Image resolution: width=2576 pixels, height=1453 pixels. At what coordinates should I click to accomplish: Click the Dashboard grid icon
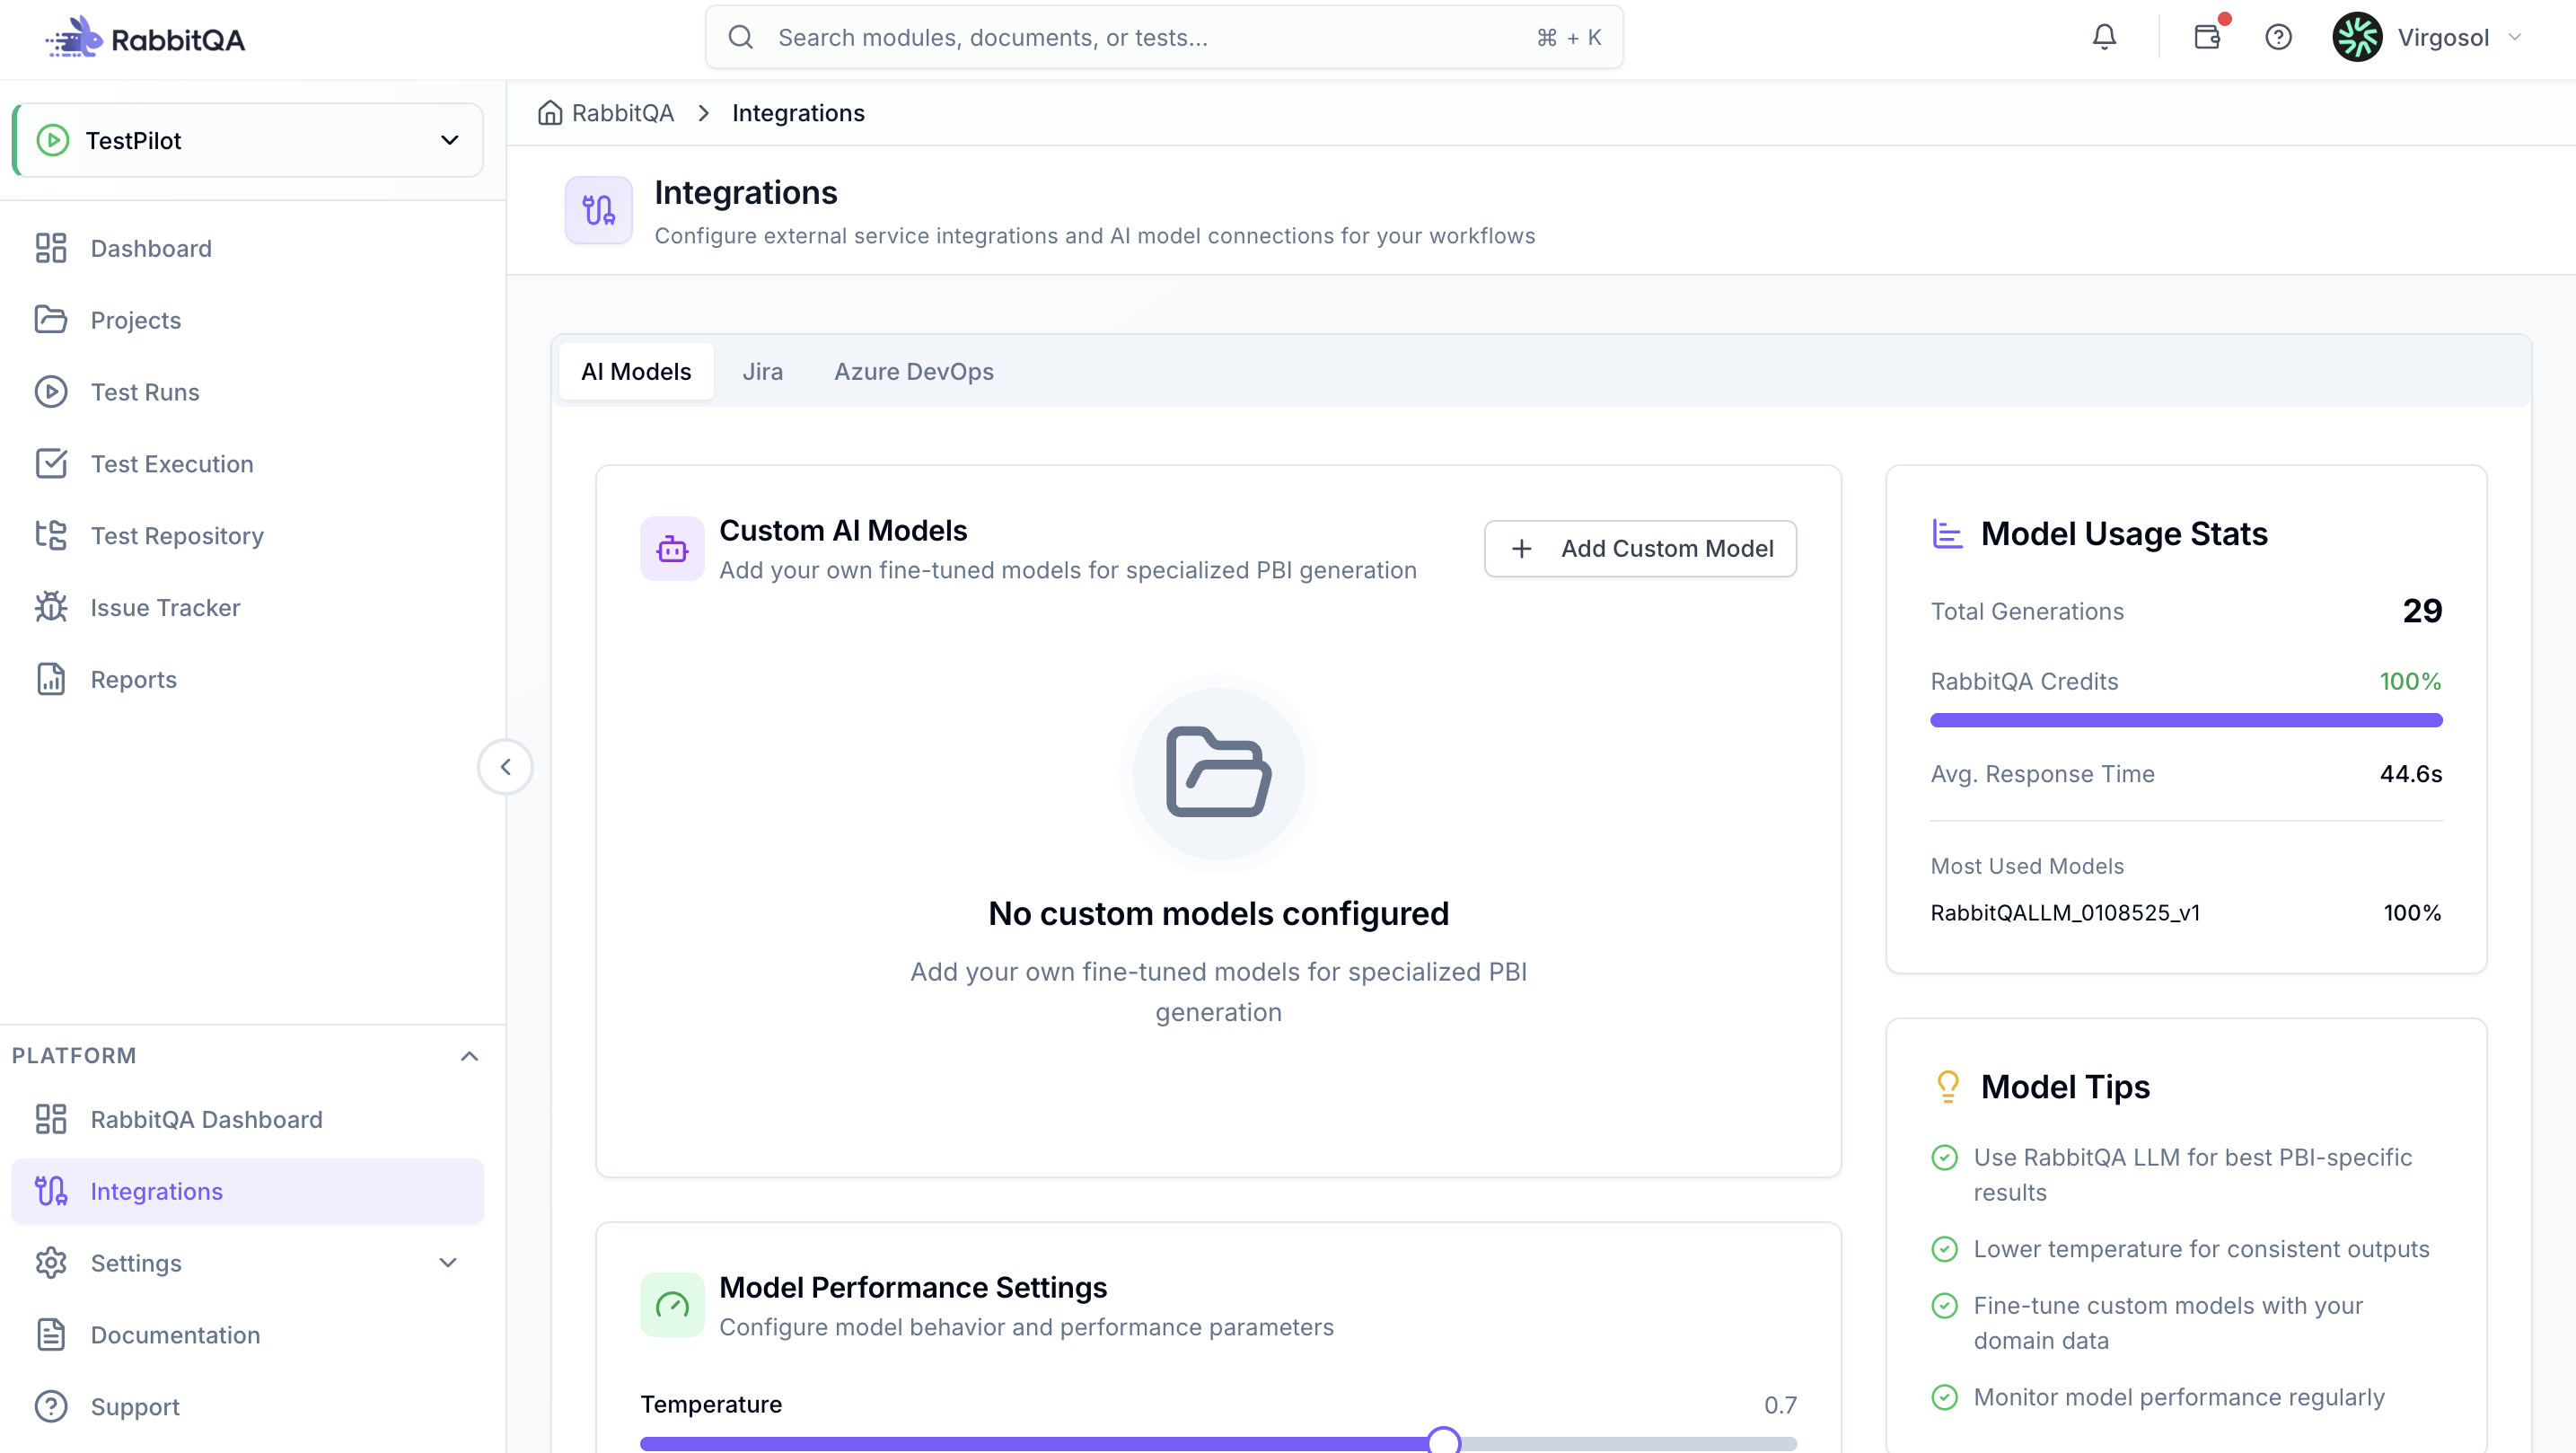(51, 248)
